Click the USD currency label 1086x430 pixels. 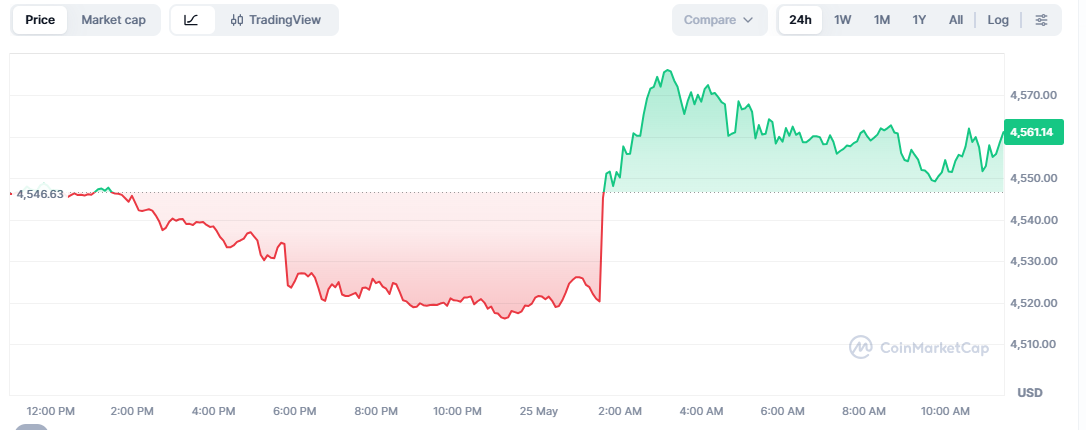[x=1029, y=393]
